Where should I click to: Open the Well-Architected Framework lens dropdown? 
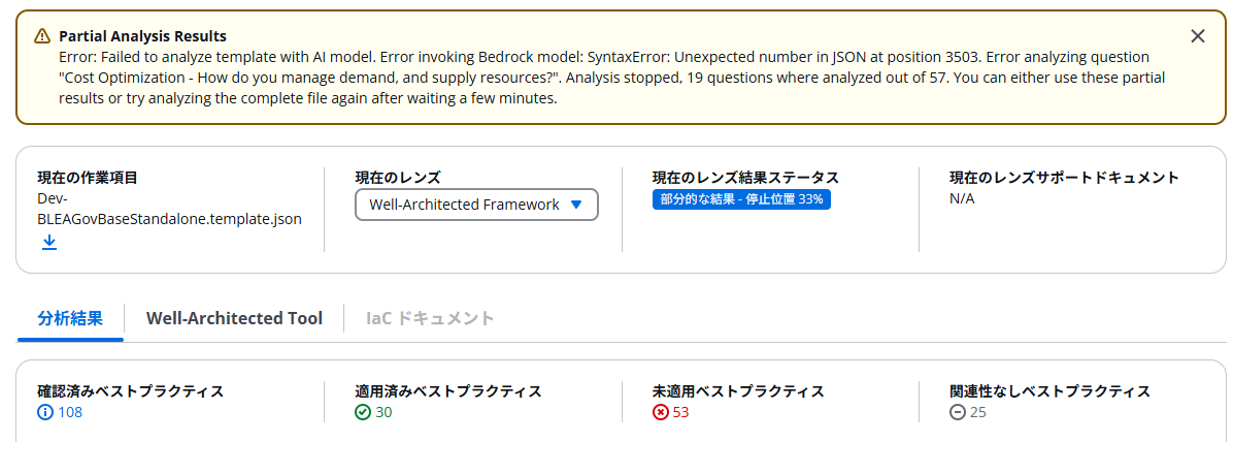coord(477,205)
